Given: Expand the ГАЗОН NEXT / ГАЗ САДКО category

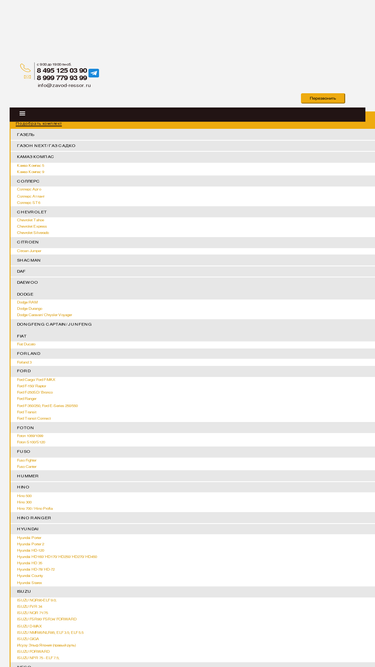Looking at the screenshot, I should (x=193, y=146).
